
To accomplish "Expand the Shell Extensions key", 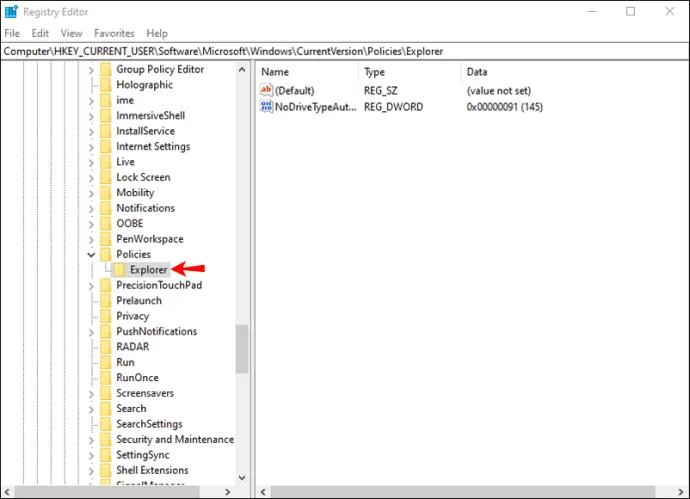I will (x=91, y=471).
